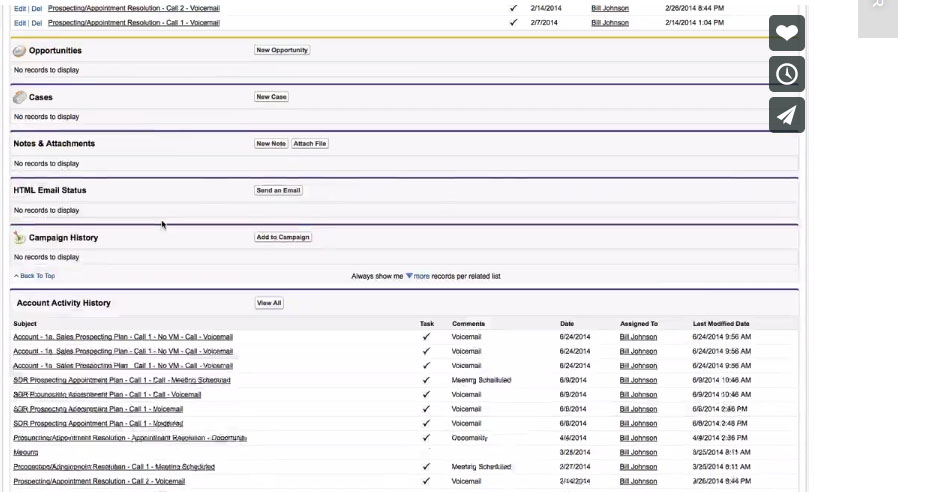Click the Comments column header
The width and height of the screenshot is (949, 492).
point(468,324)
